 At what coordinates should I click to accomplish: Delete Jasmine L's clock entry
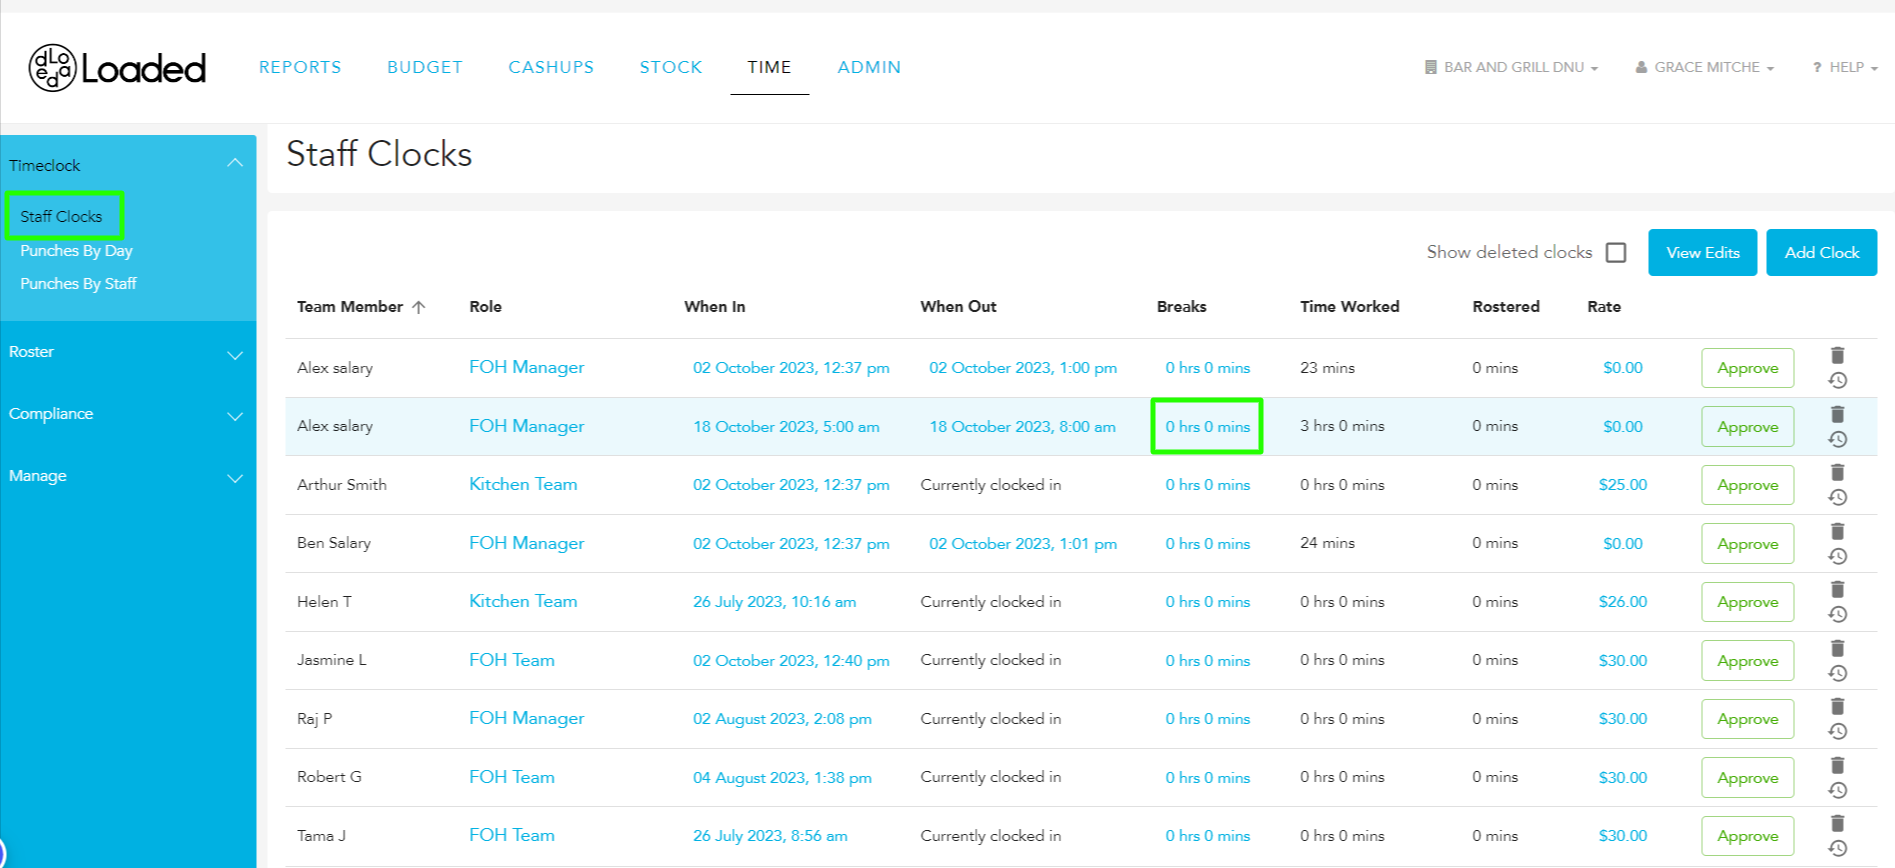(x=1837, y=648)
